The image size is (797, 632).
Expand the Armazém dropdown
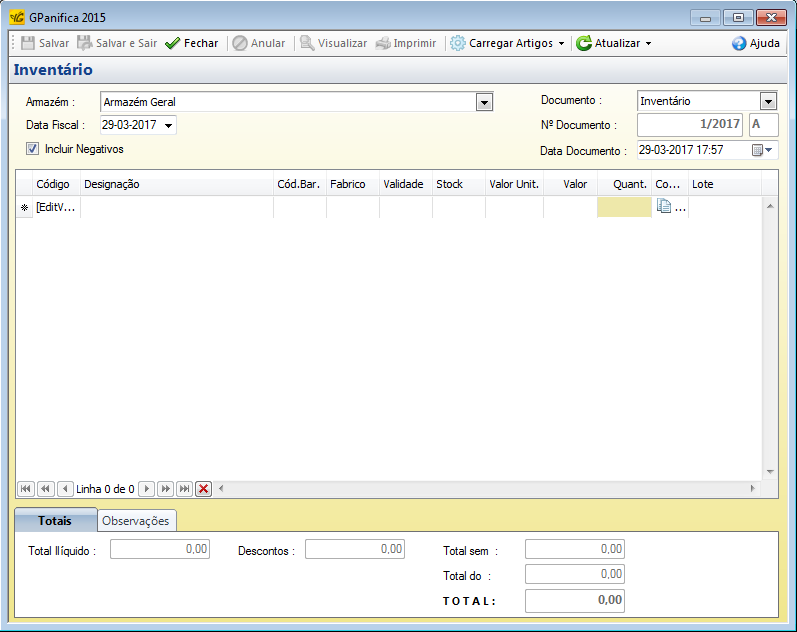[x=484, y=102]
